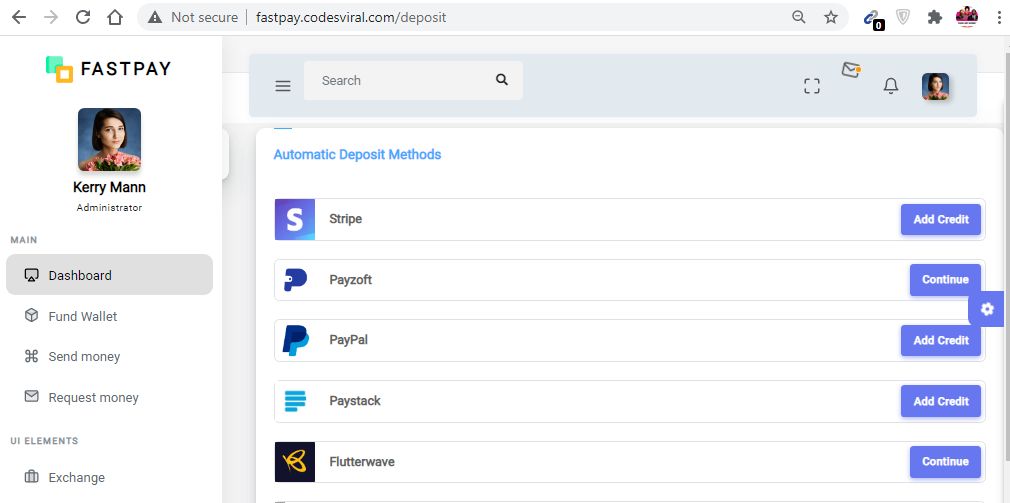The image size is (1010, 503).
Task: Click the Flutterwave logo
Action: tap(294, 462)
